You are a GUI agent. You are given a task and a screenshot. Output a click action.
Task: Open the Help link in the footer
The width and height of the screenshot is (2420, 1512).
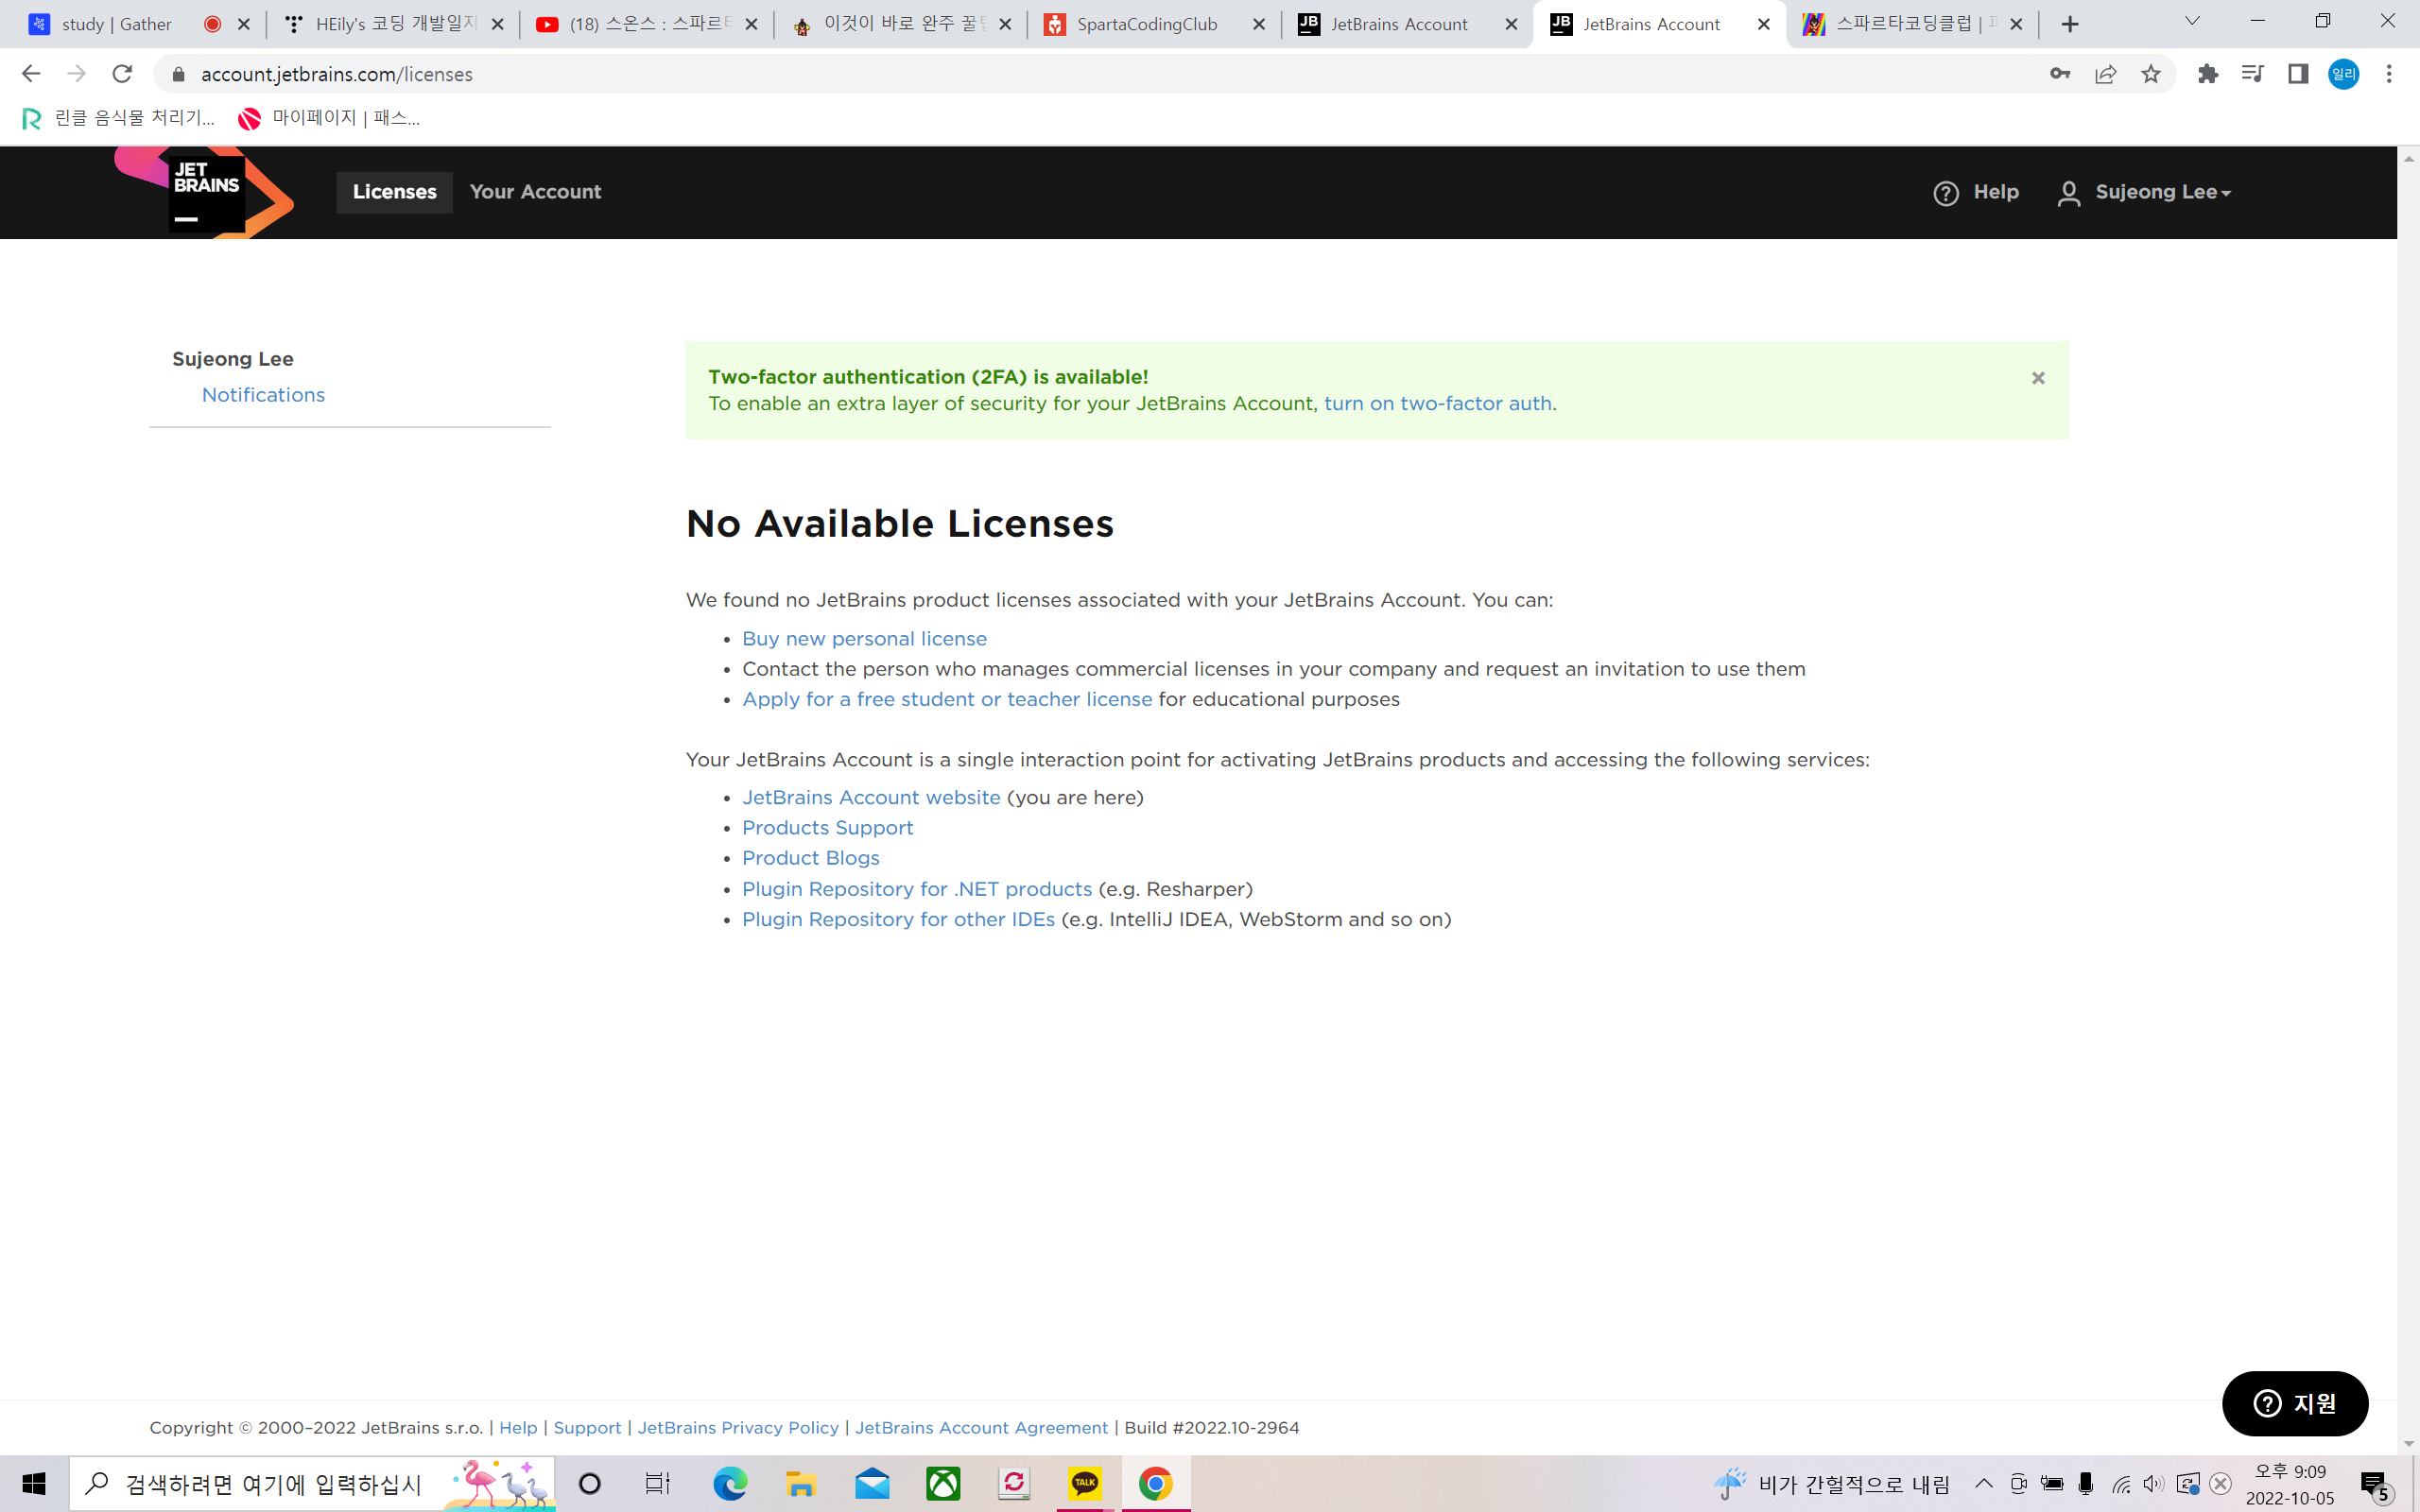518,1428
